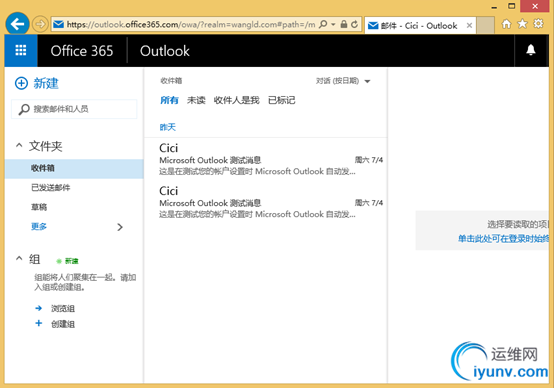Click the plus icon to compose 新建 mail
The height and width of the screenshot is (388, 554).
21,83
